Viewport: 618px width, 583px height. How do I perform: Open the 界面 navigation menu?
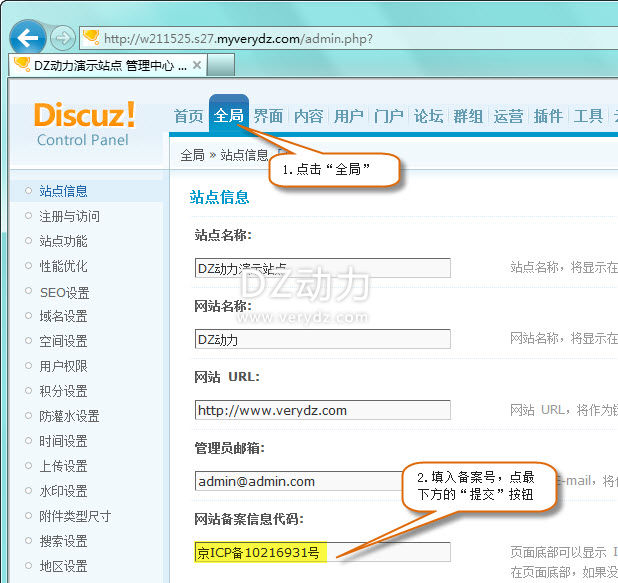(x=268, y=116)
